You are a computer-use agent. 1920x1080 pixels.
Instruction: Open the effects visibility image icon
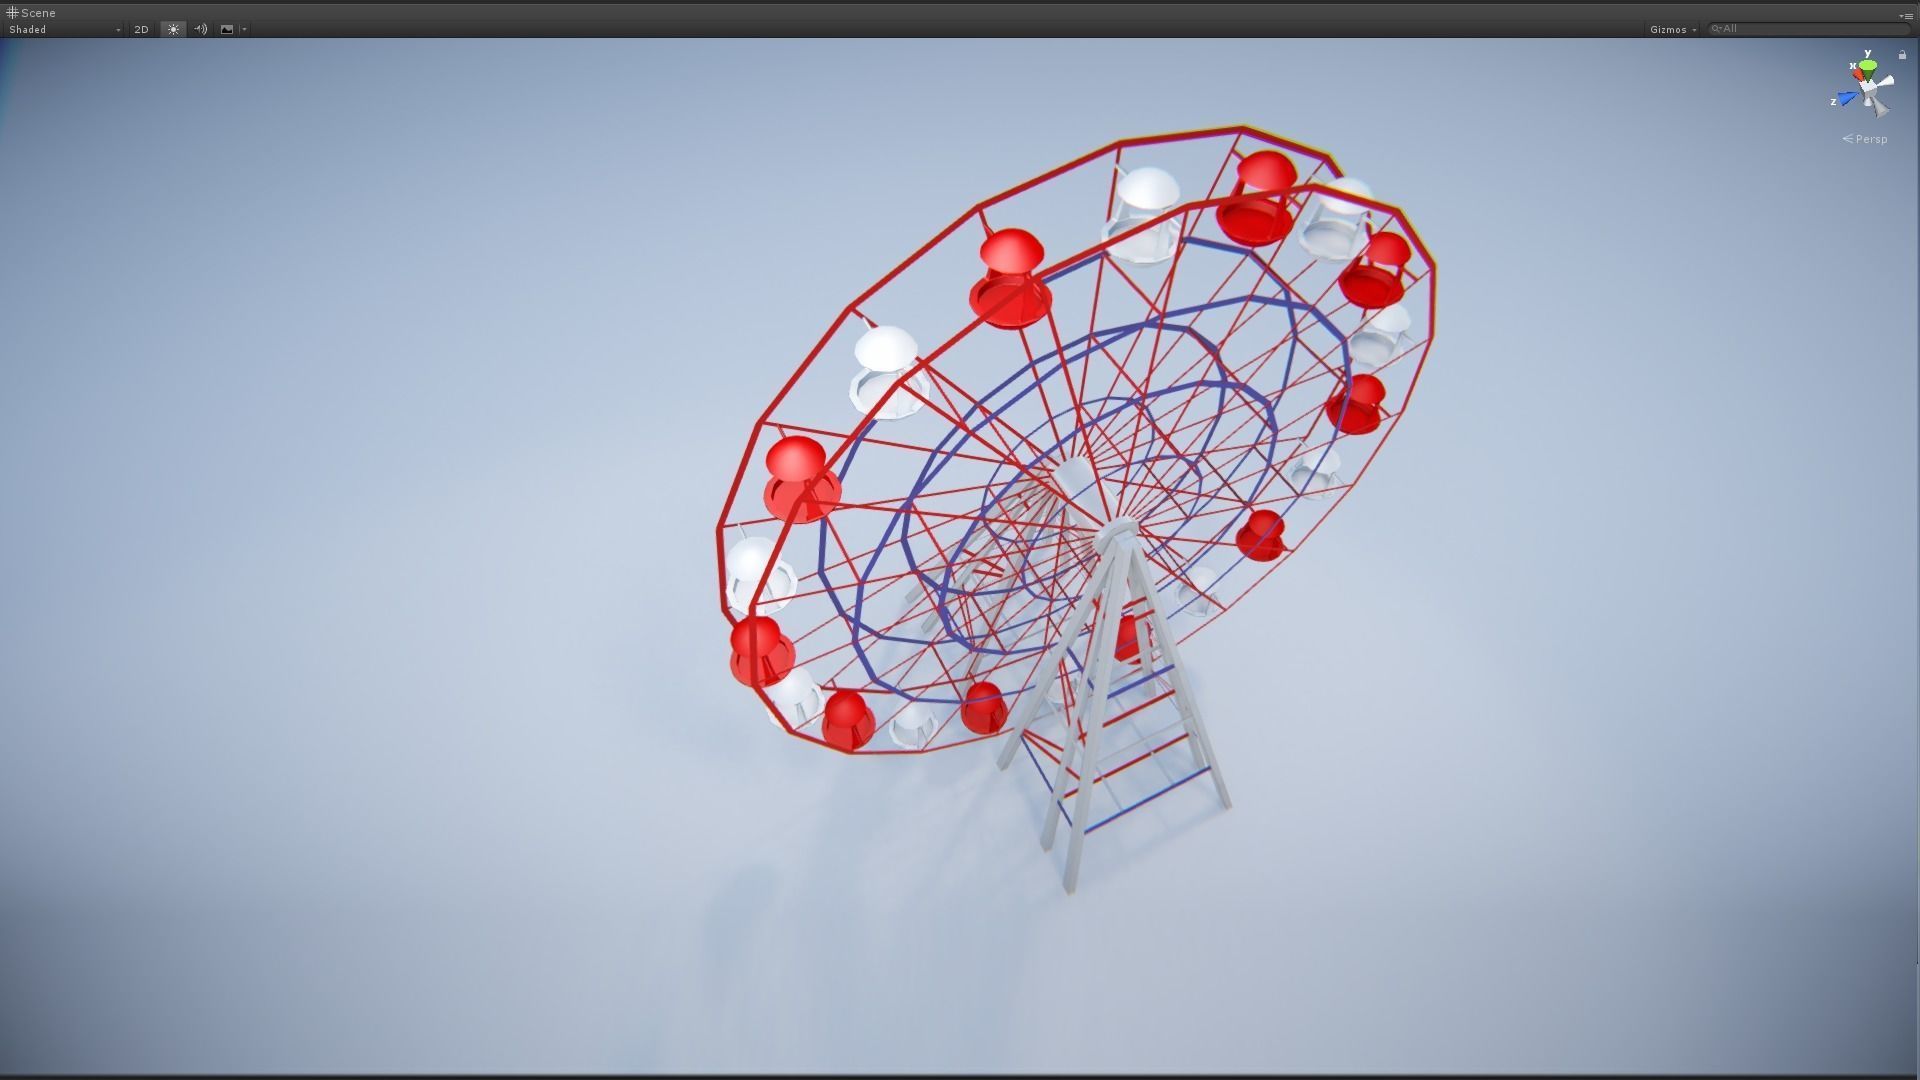[226, 29]
